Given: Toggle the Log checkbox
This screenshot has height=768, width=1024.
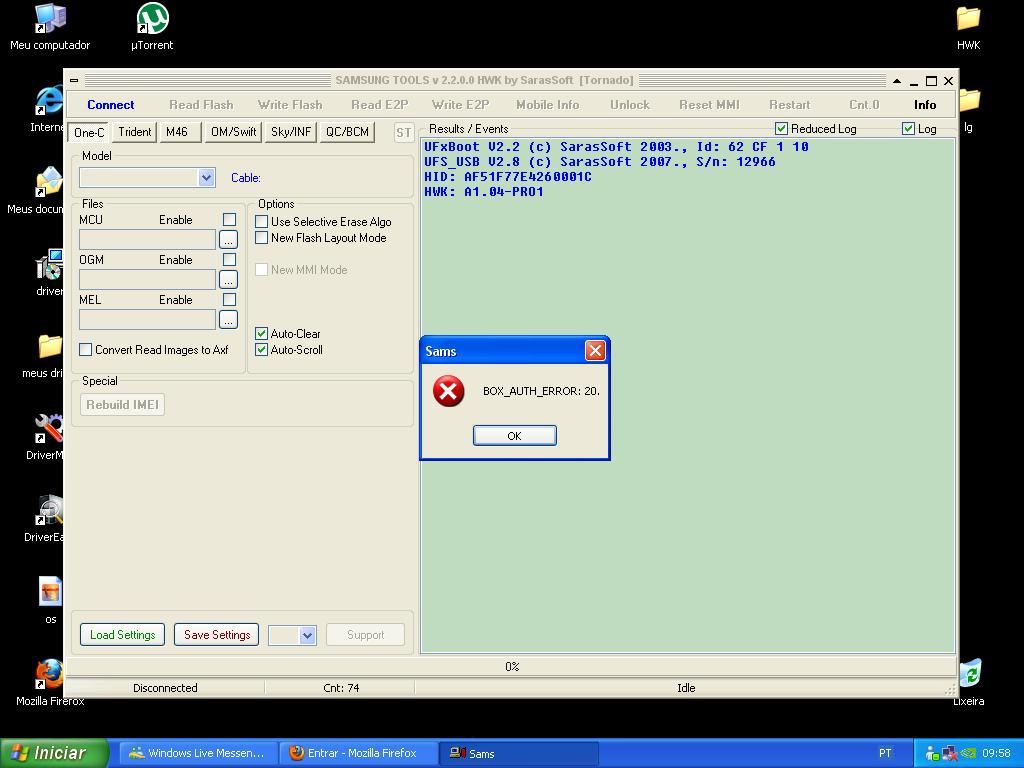Looking at the screenshot, I should pyautogui.click(x=908, y=129).
